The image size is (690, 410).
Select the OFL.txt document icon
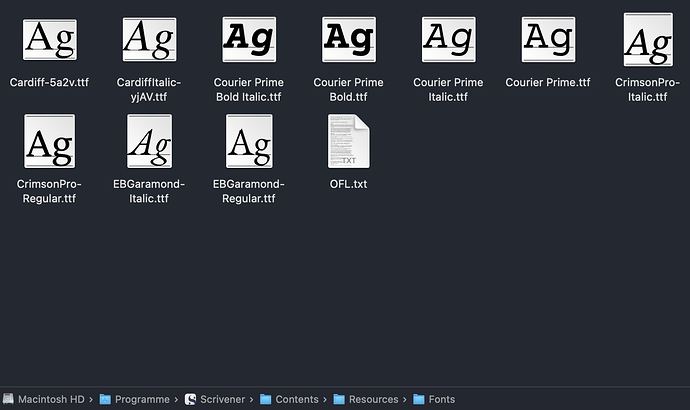[349, 141]
